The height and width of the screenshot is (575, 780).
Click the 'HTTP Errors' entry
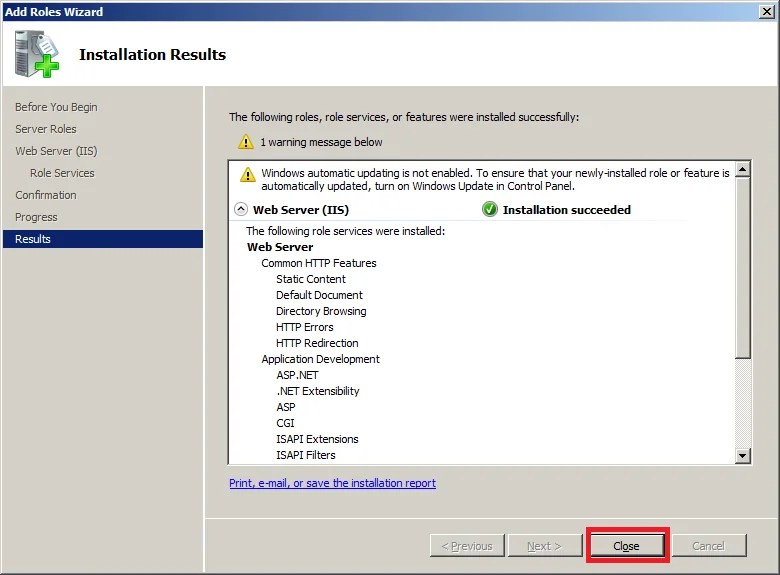tap(305, 327)
